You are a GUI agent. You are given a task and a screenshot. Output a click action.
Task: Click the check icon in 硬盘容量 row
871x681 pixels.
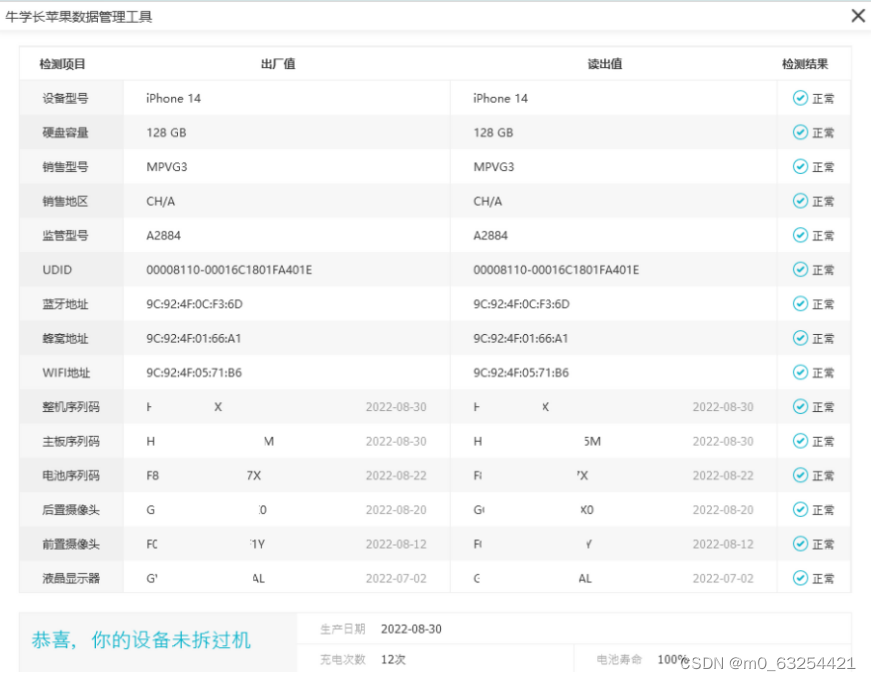(x=800, y=132)
